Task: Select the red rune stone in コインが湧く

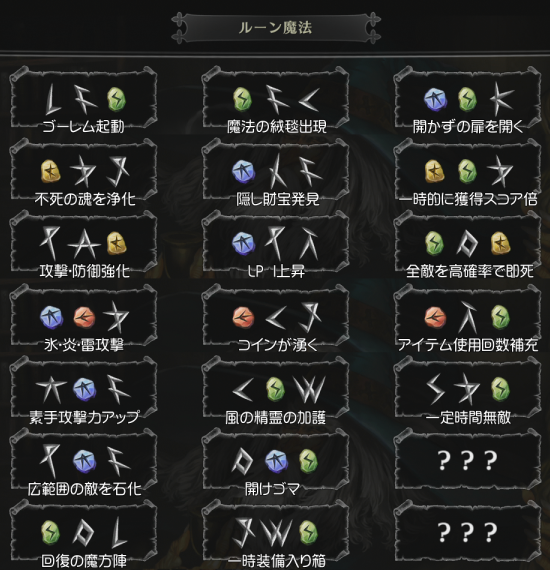Action: (244, 317)
